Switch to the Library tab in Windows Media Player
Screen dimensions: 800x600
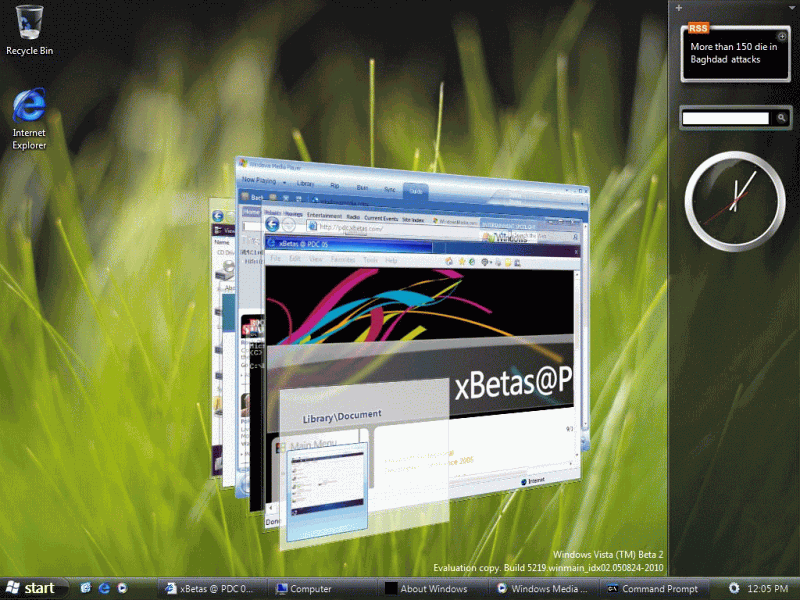[306, 183]
